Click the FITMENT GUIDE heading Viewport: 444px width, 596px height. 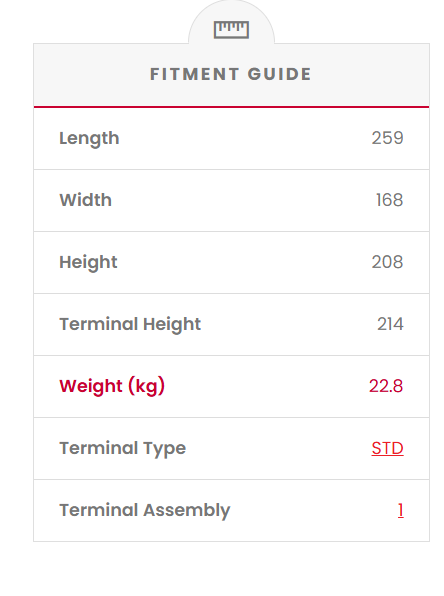point(231,74)
